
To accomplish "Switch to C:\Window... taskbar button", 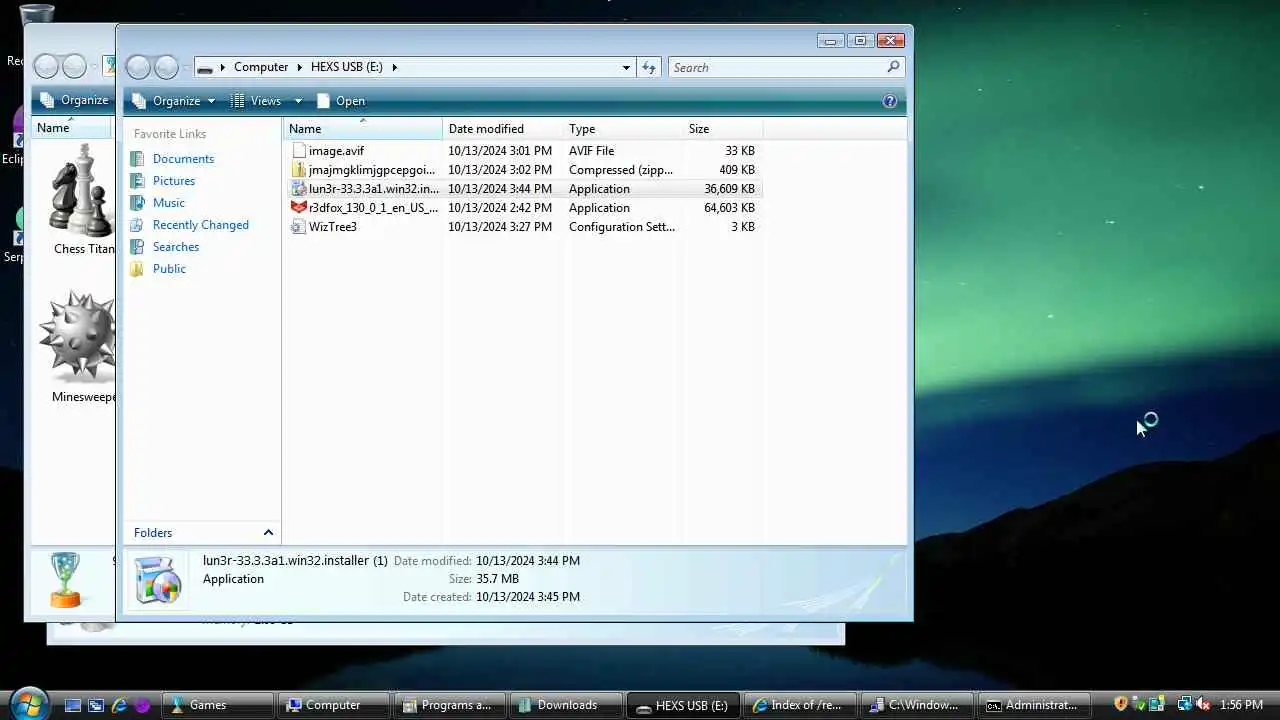I will click(917, 705).
